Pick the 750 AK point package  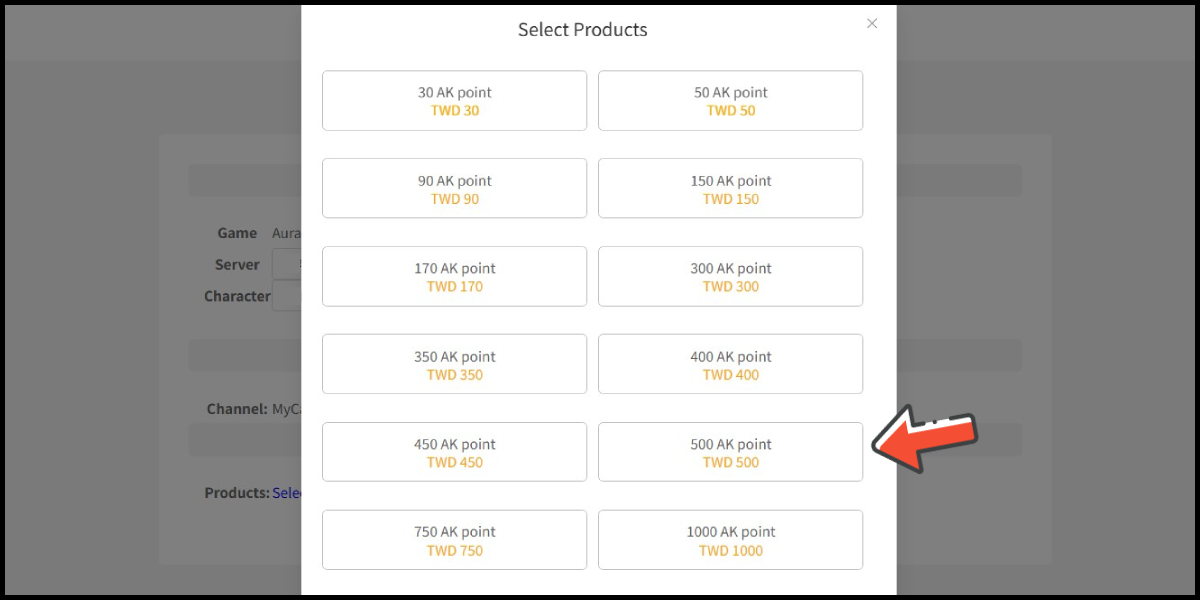454,540
